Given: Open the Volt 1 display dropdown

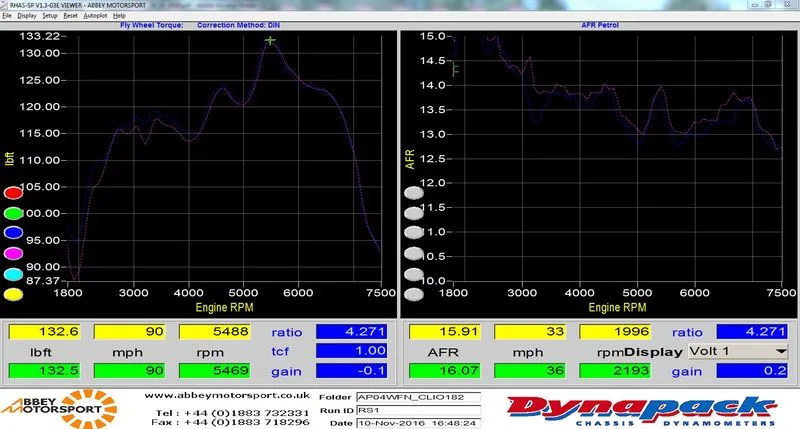Looking at the screenshot, I should [738, 351].
